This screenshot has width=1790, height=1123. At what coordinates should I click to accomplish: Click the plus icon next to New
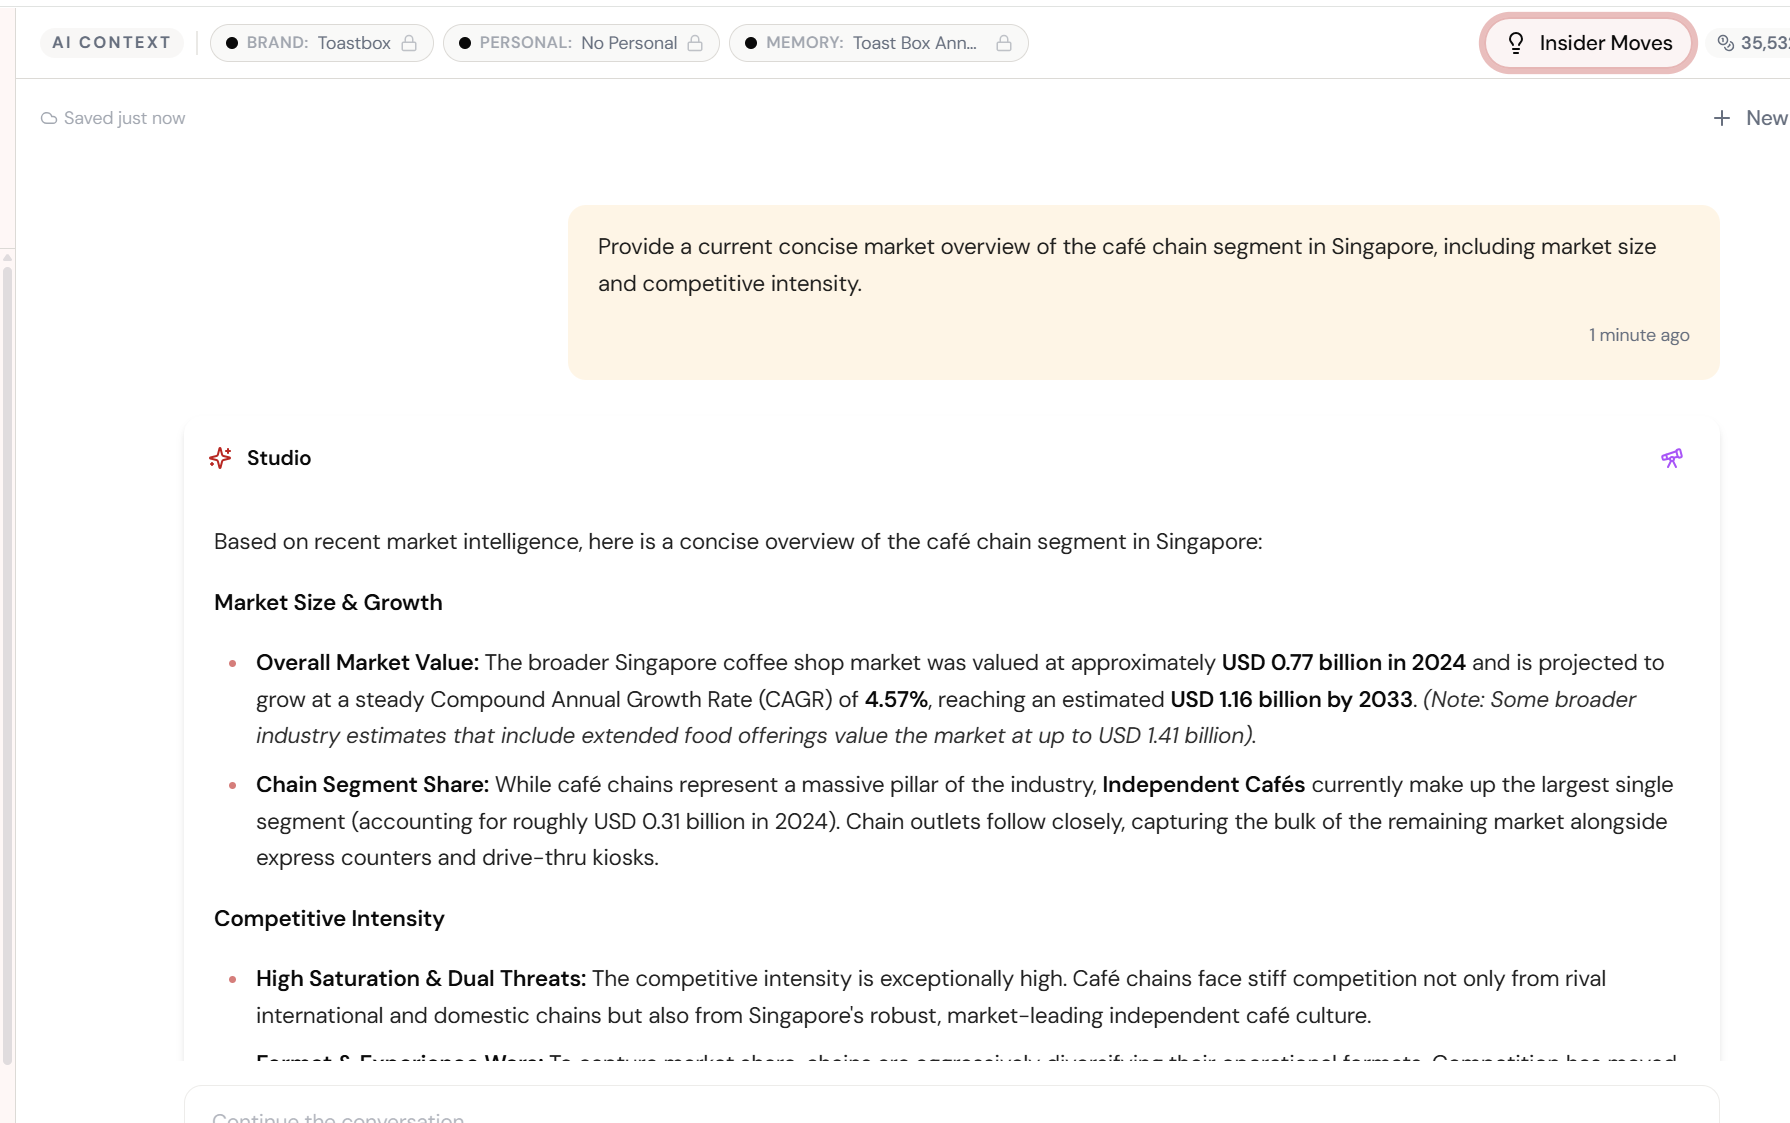click(1722, 118)
